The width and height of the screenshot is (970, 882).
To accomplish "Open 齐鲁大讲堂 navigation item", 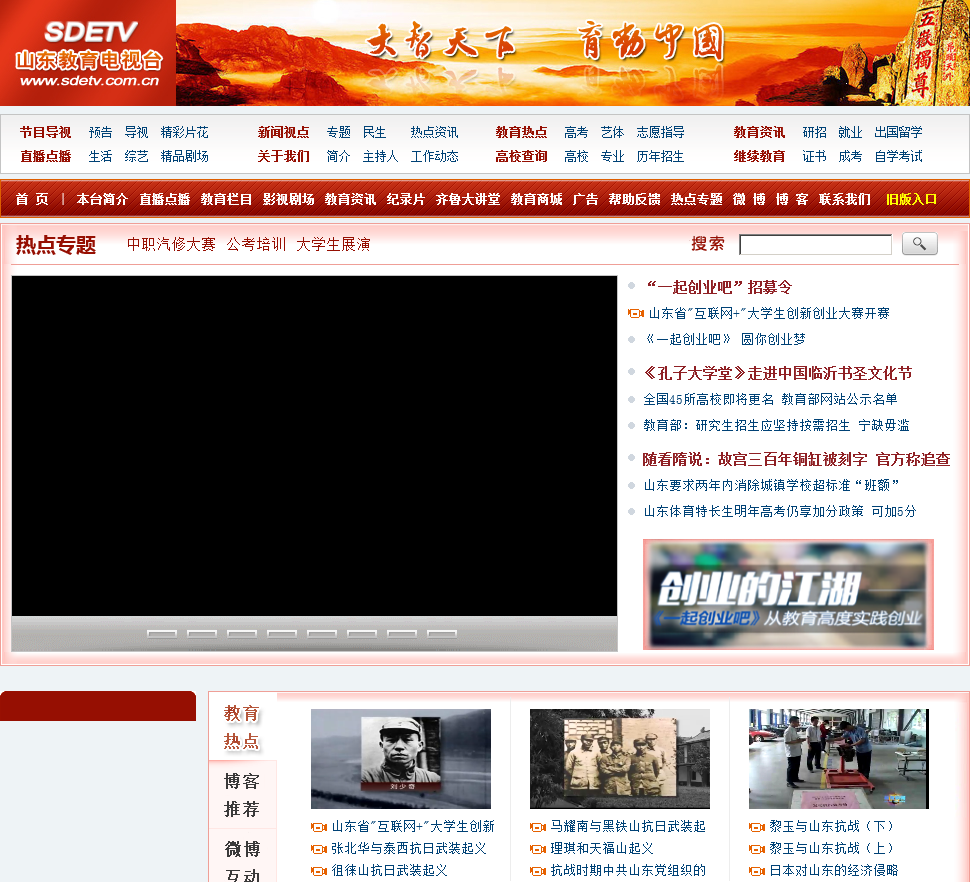I will [x=468, y=199].
